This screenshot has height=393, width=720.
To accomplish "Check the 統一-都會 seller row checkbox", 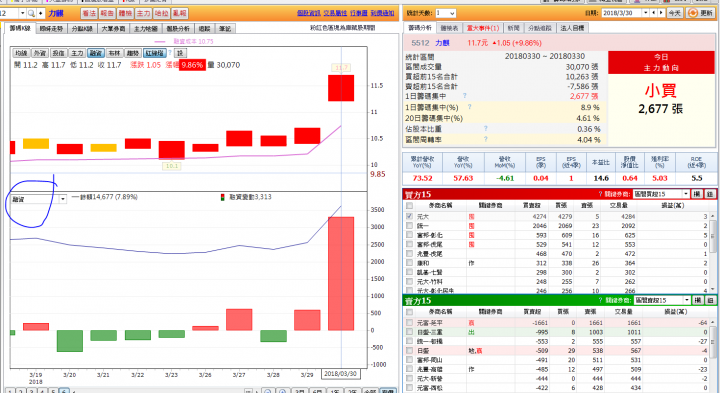I will [x=409, y=341].
